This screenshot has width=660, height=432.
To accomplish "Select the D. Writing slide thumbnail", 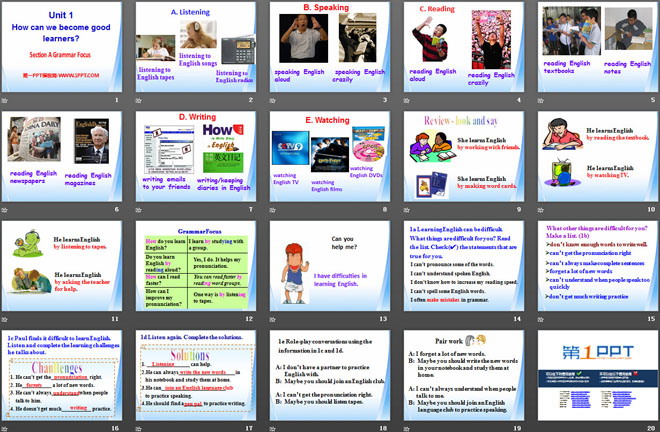I will (196, 156).
